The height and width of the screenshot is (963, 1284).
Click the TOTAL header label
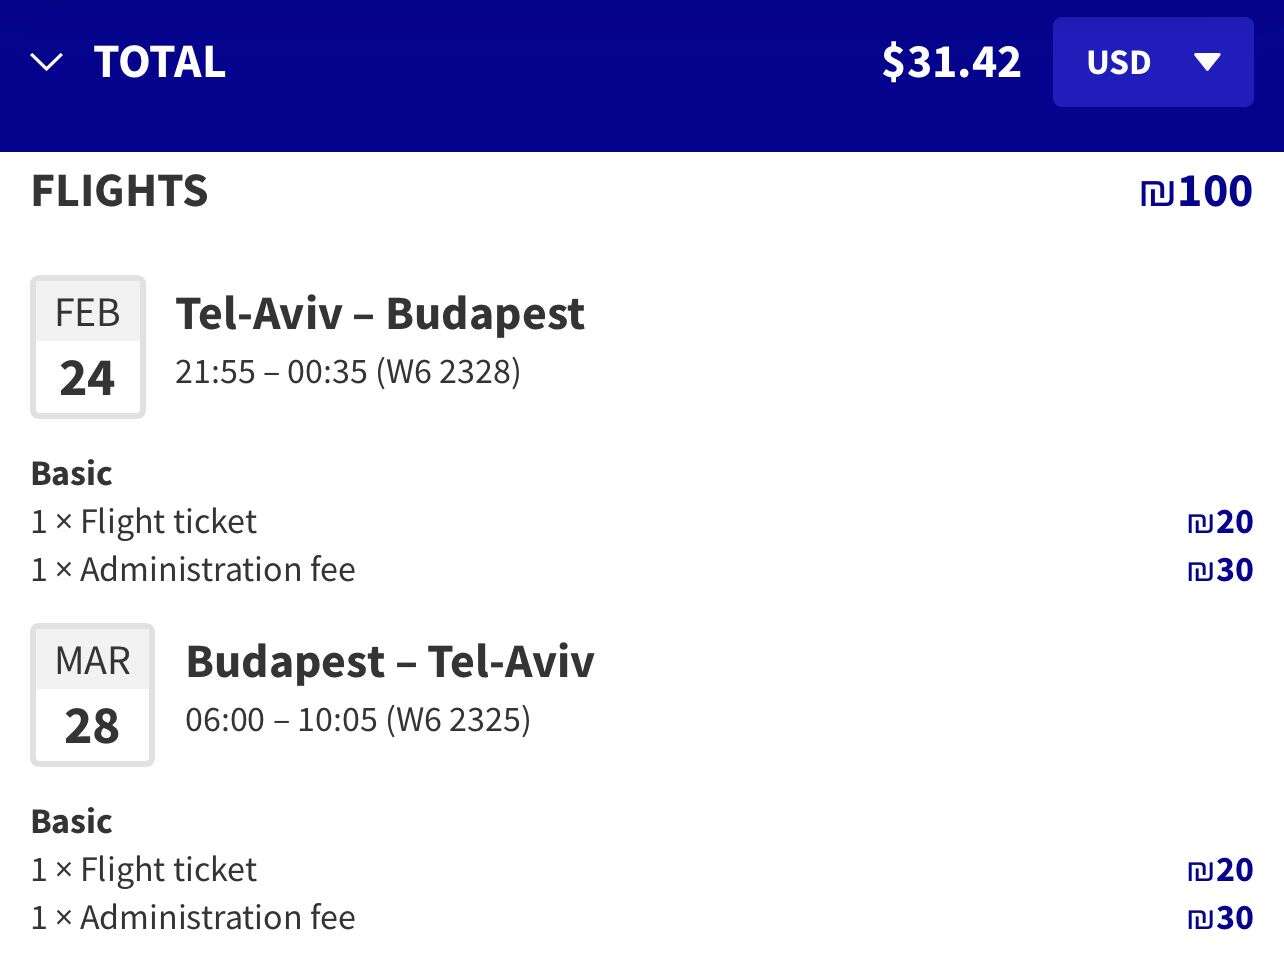[160, 62]
